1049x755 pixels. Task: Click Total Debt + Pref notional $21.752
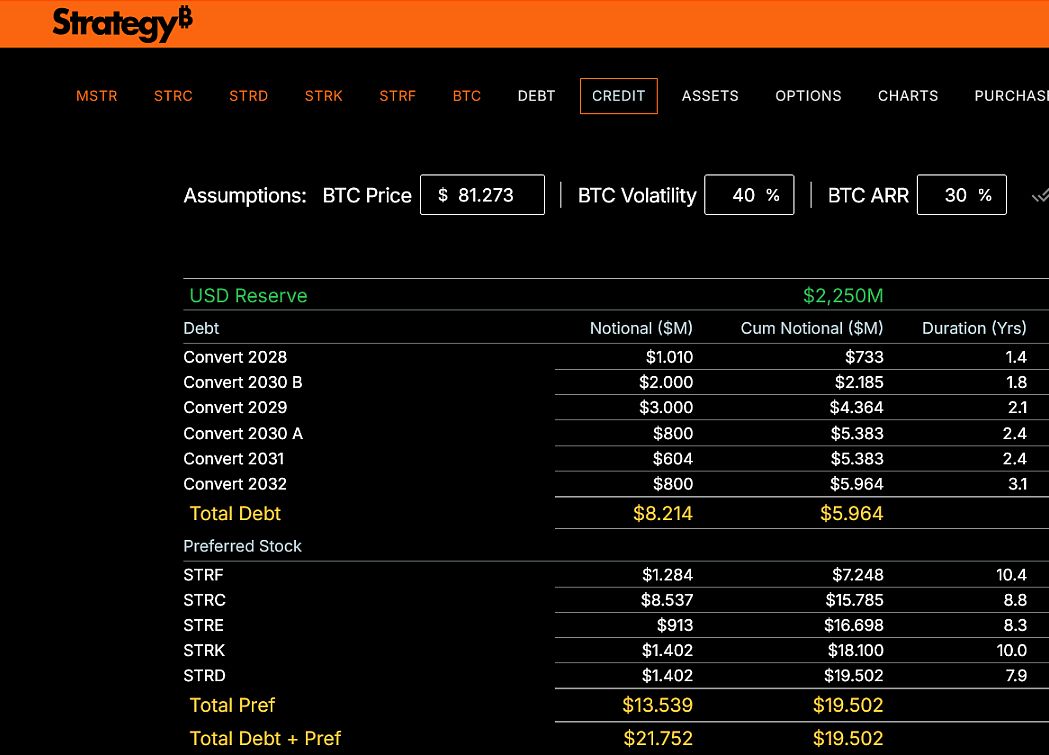click(x=658, y=738)
